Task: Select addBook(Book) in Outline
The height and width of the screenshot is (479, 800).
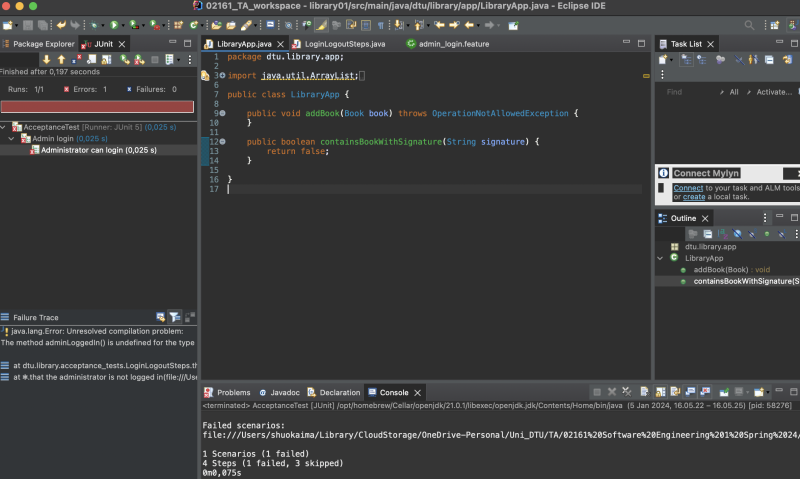Action: pos(731,269)
